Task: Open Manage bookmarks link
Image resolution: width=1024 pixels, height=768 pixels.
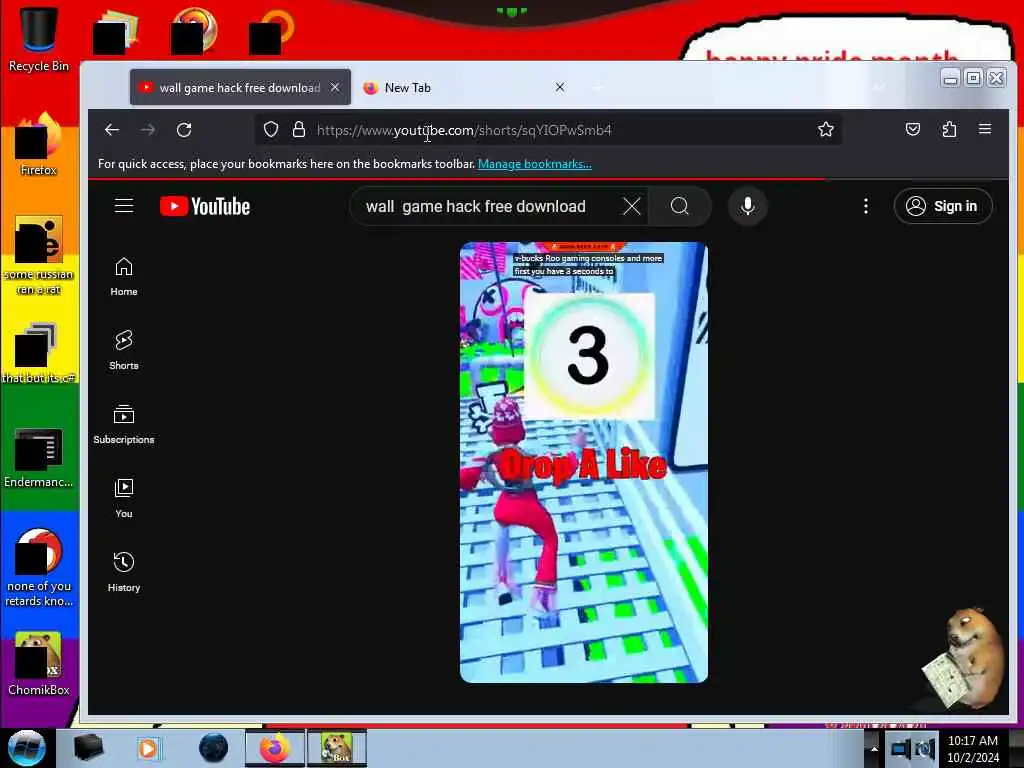Action: (535, 164)
